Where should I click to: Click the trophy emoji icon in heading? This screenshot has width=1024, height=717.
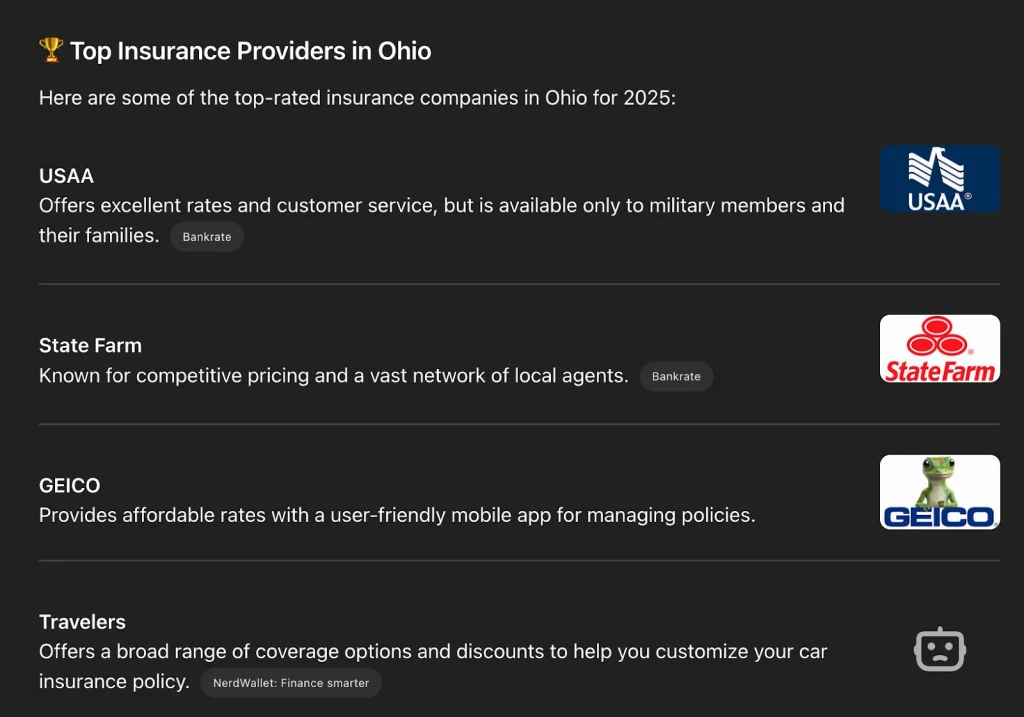[x=51, y=50]
